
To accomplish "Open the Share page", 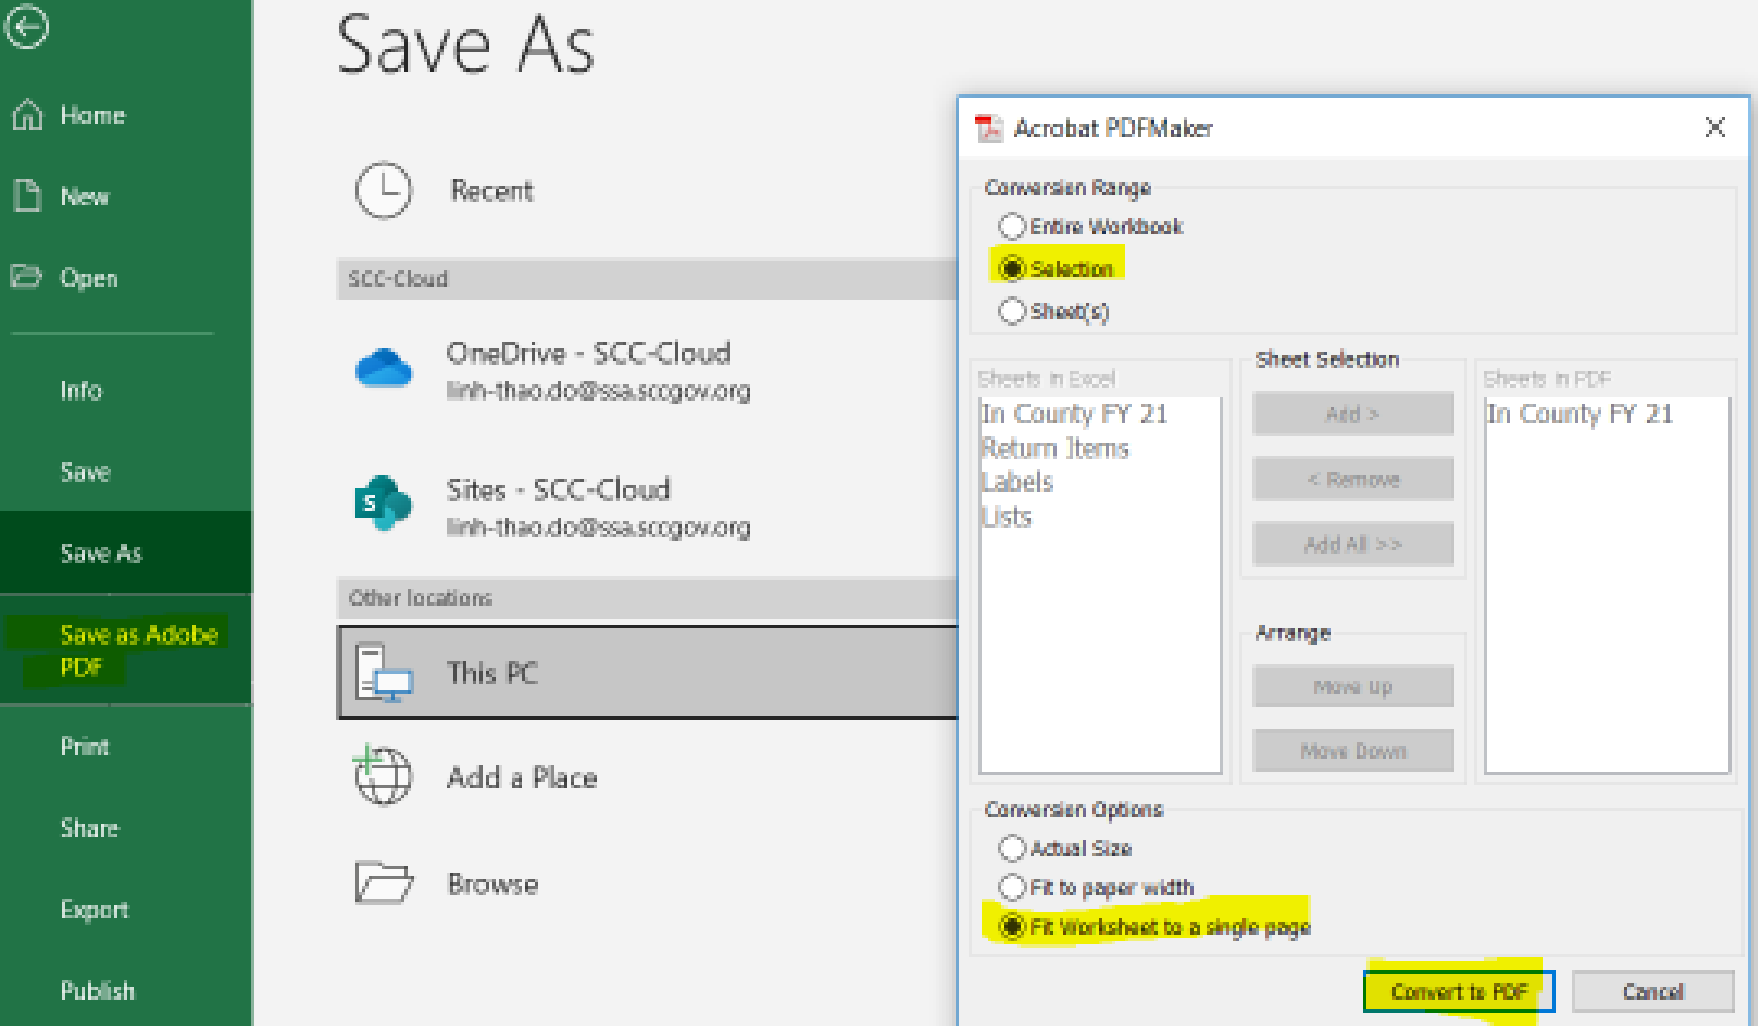I will 126,828.
